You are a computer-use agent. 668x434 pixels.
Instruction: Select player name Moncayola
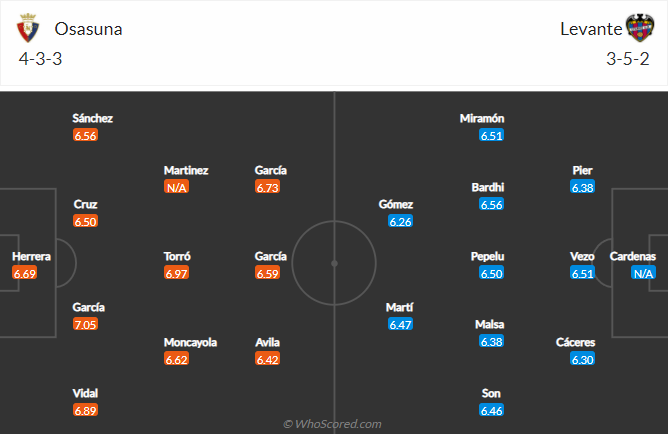tap(190, 342)
